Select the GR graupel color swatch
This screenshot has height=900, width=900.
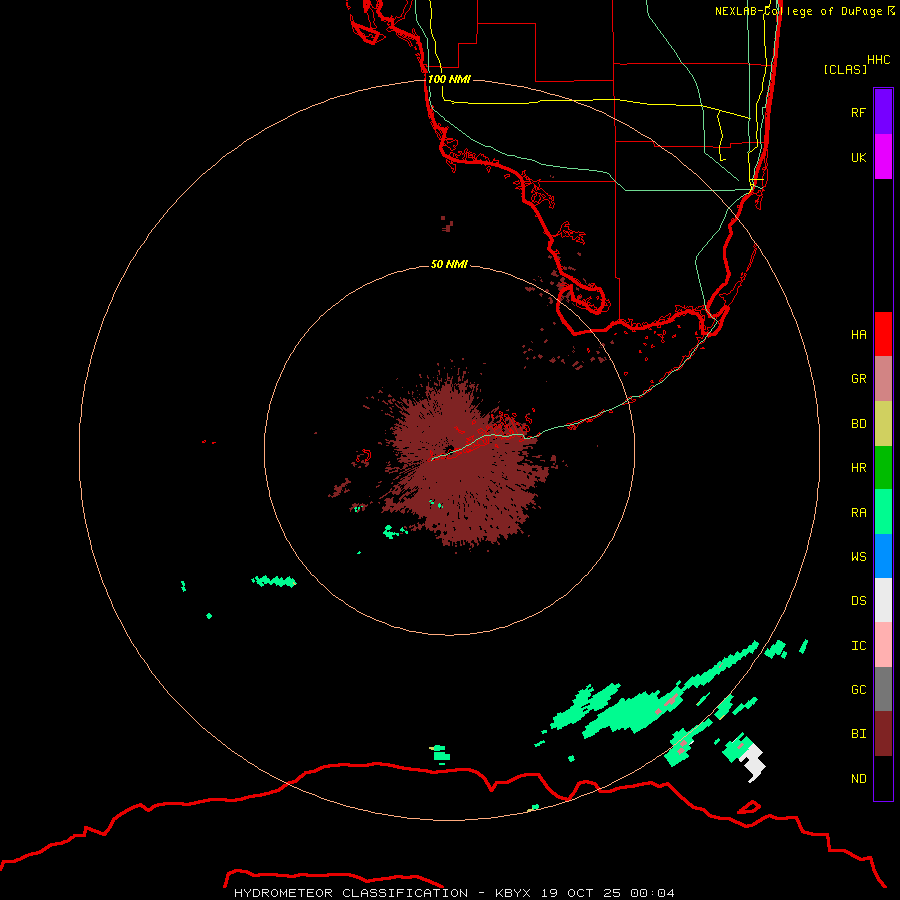coord(883,379)
